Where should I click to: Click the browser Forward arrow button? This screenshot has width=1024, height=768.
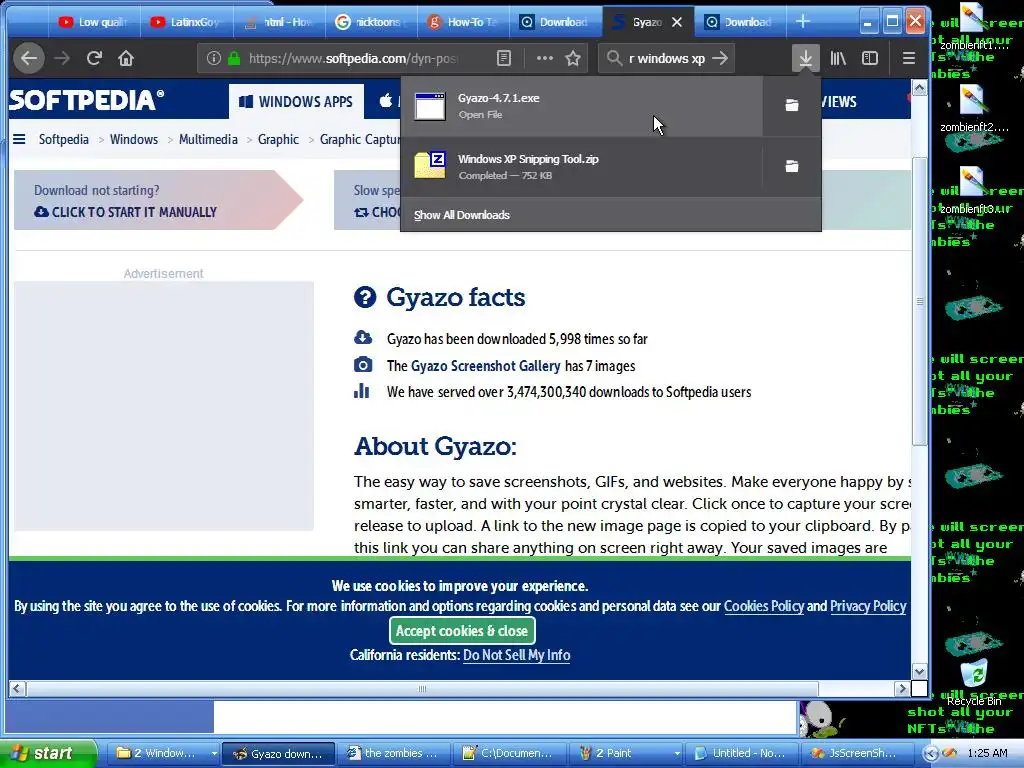pyautogui.click(x=62, y=58)
